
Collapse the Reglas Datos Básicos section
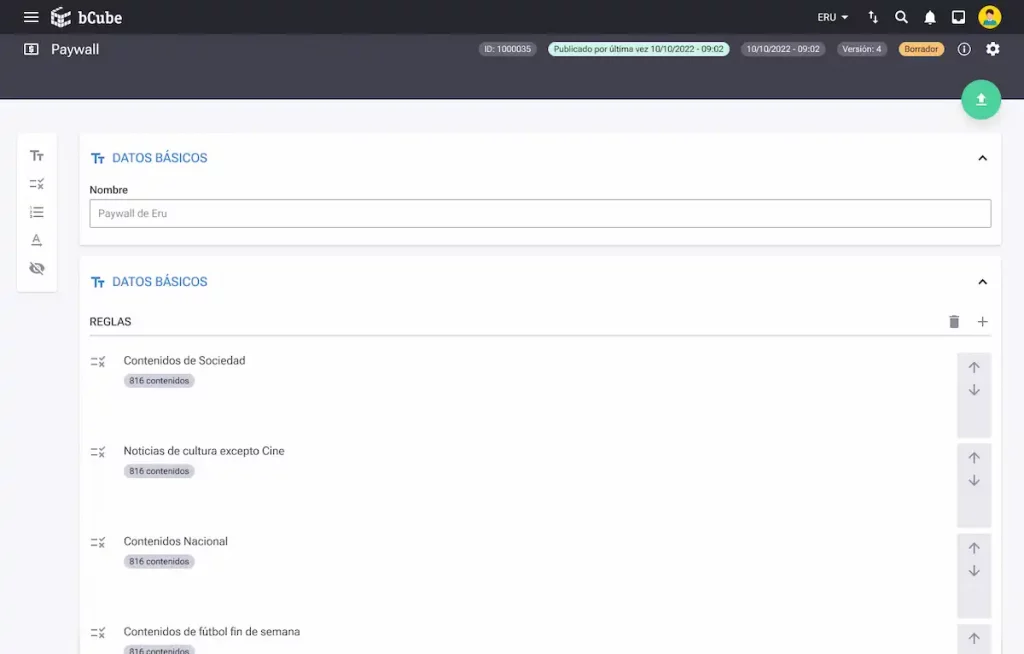pyautogui.click(x=982, y=282)
